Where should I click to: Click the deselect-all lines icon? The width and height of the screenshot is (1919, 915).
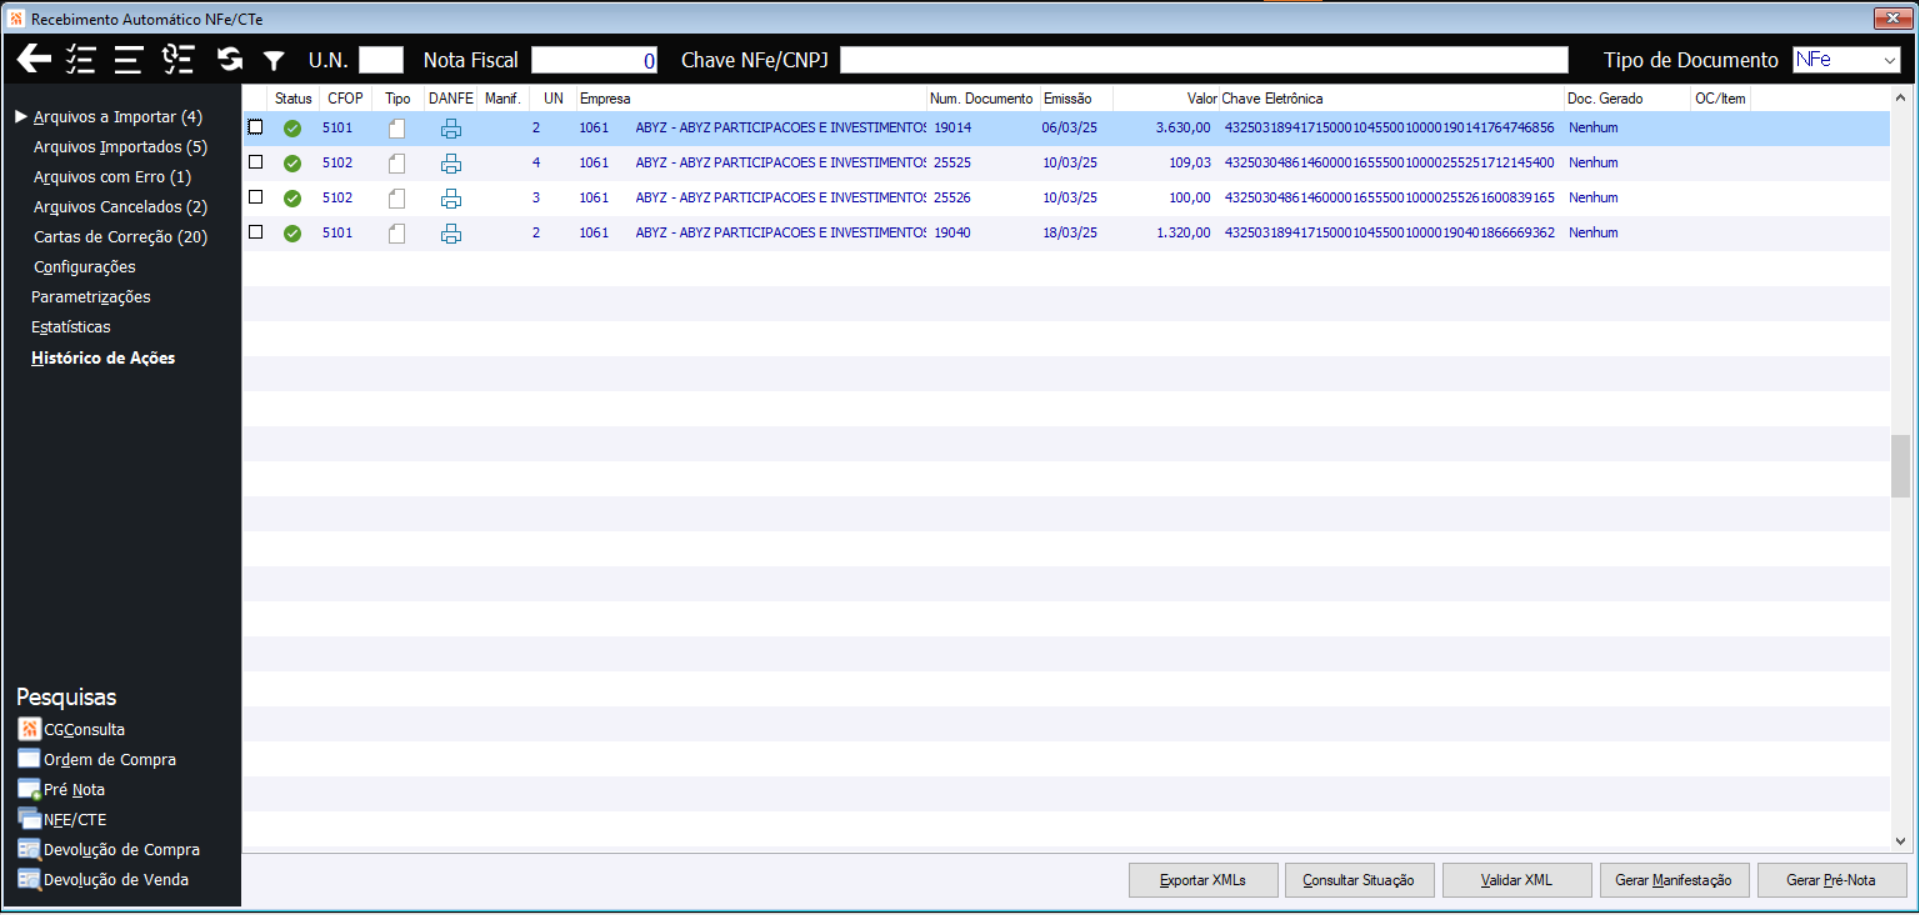click(128, 59)
